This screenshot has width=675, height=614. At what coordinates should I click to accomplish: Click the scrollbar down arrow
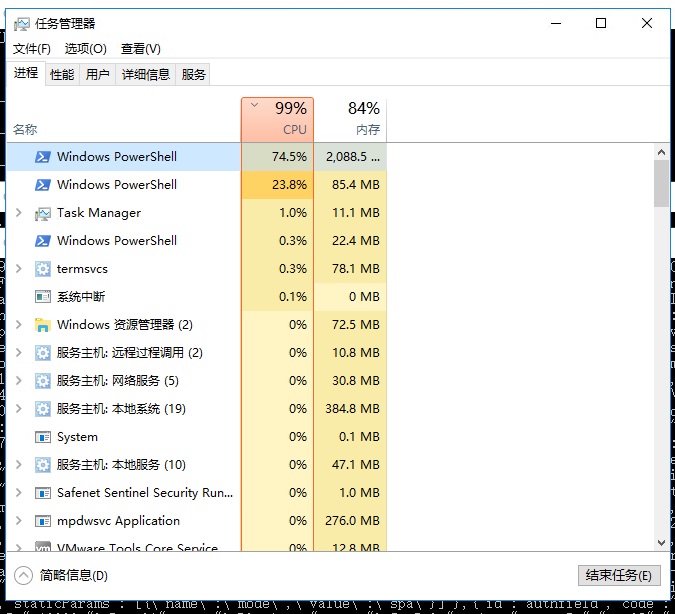pos(661,543)
